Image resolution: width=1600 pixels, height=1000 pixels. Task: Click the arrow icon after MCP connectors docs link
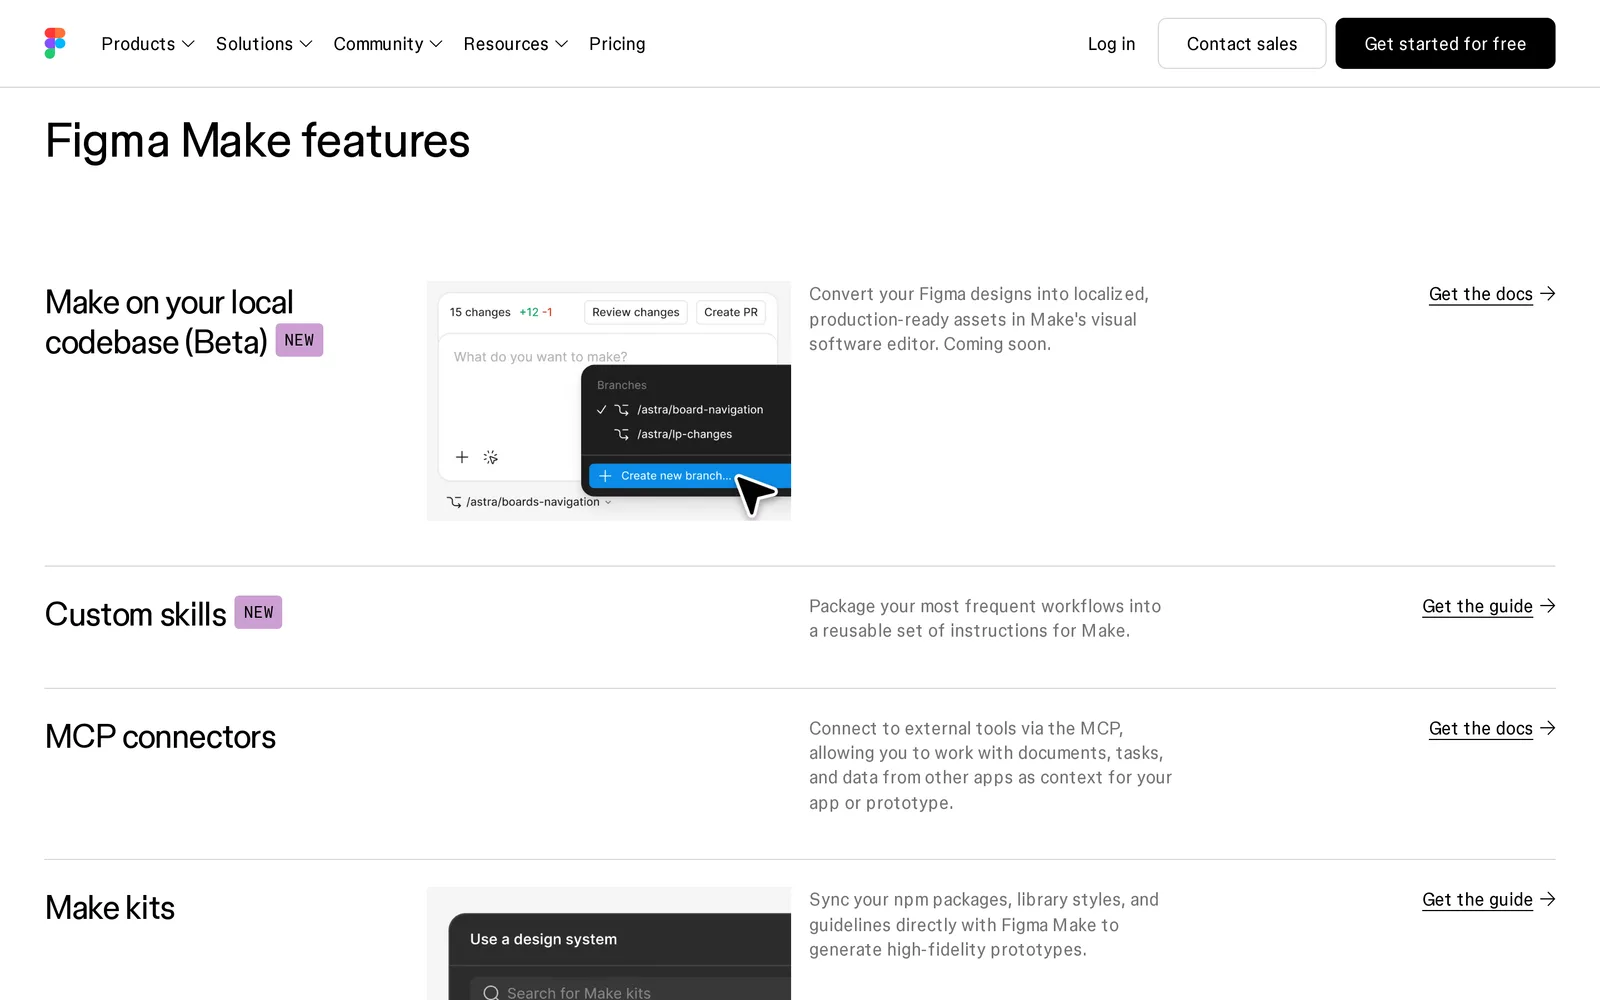(1547, 728)
